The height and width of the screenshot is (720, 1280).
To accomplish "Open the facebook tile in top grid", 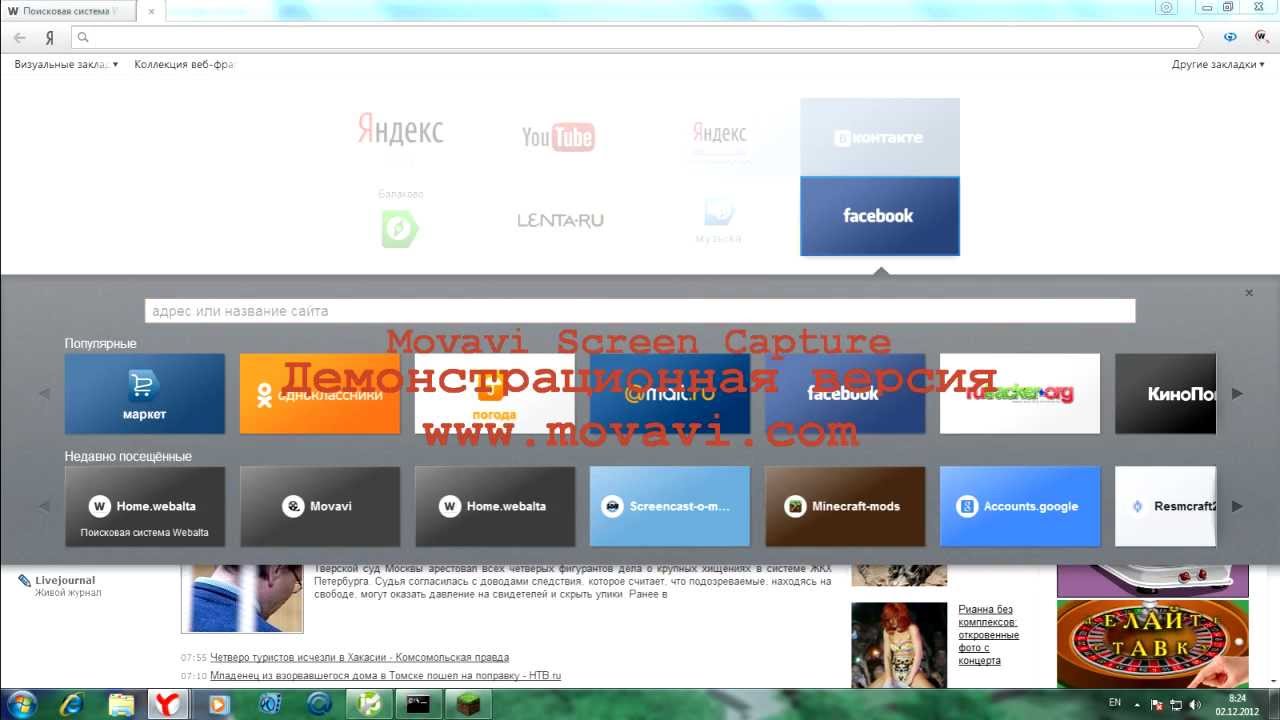I will [x=879, y=216].
